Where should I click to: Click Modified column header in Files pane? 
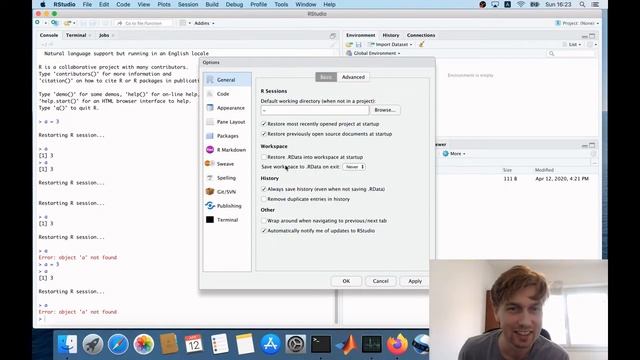point(544,170)
